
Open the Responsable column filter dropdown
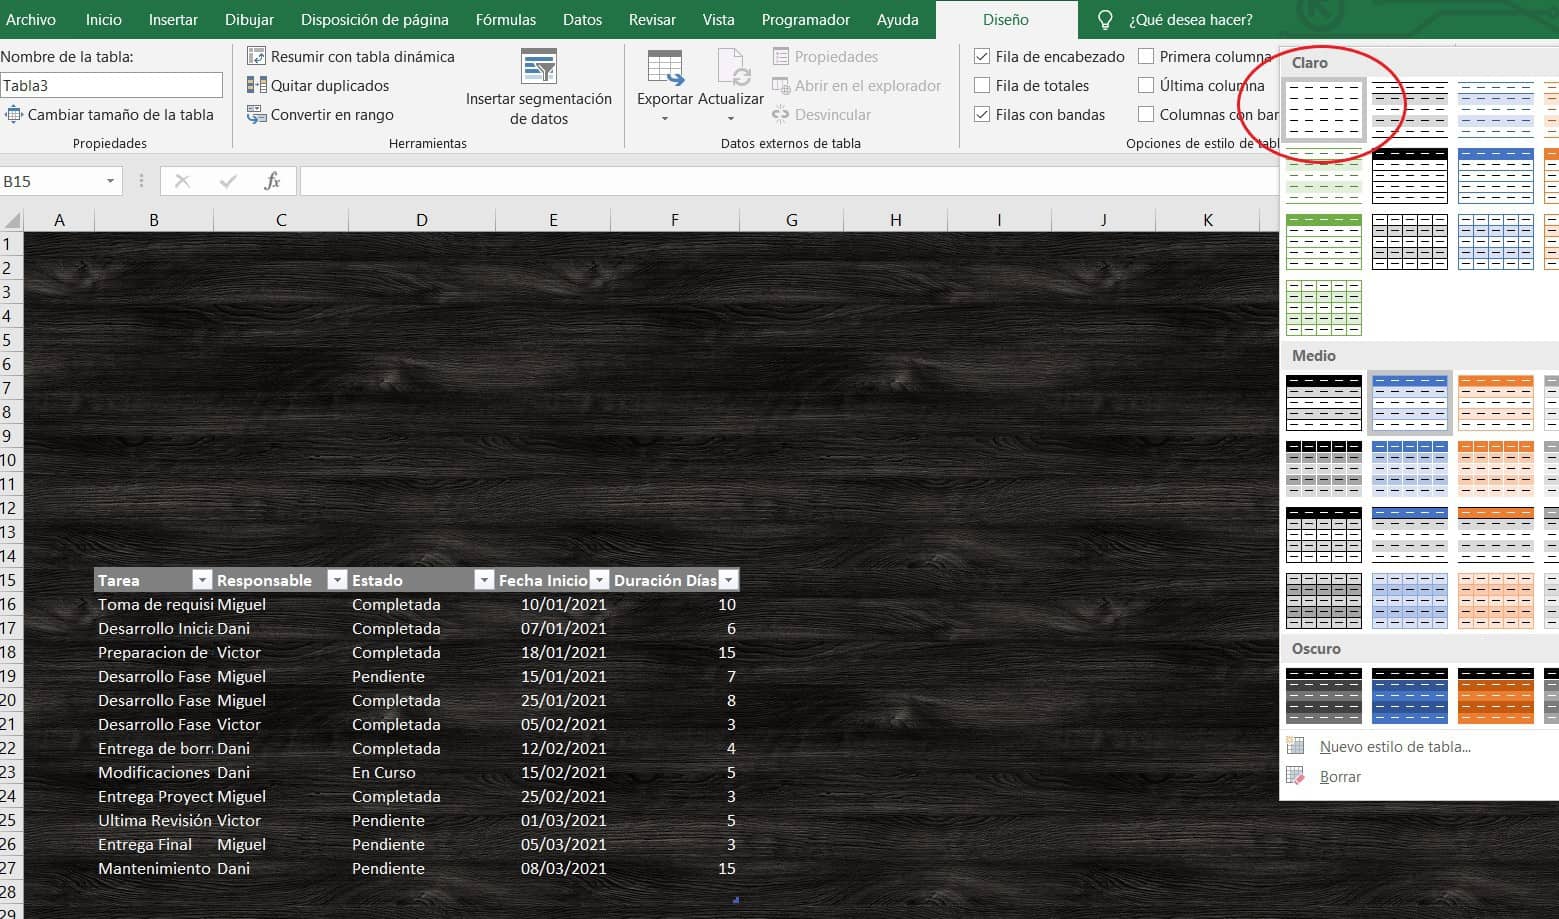coord(337,580)
